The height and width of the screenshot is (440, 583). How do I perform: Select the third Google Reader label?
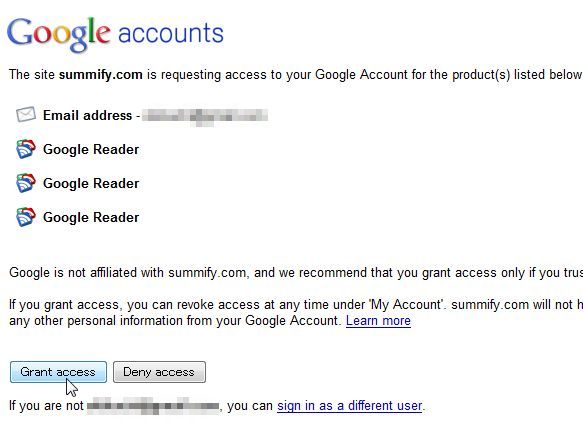[91, 218]
